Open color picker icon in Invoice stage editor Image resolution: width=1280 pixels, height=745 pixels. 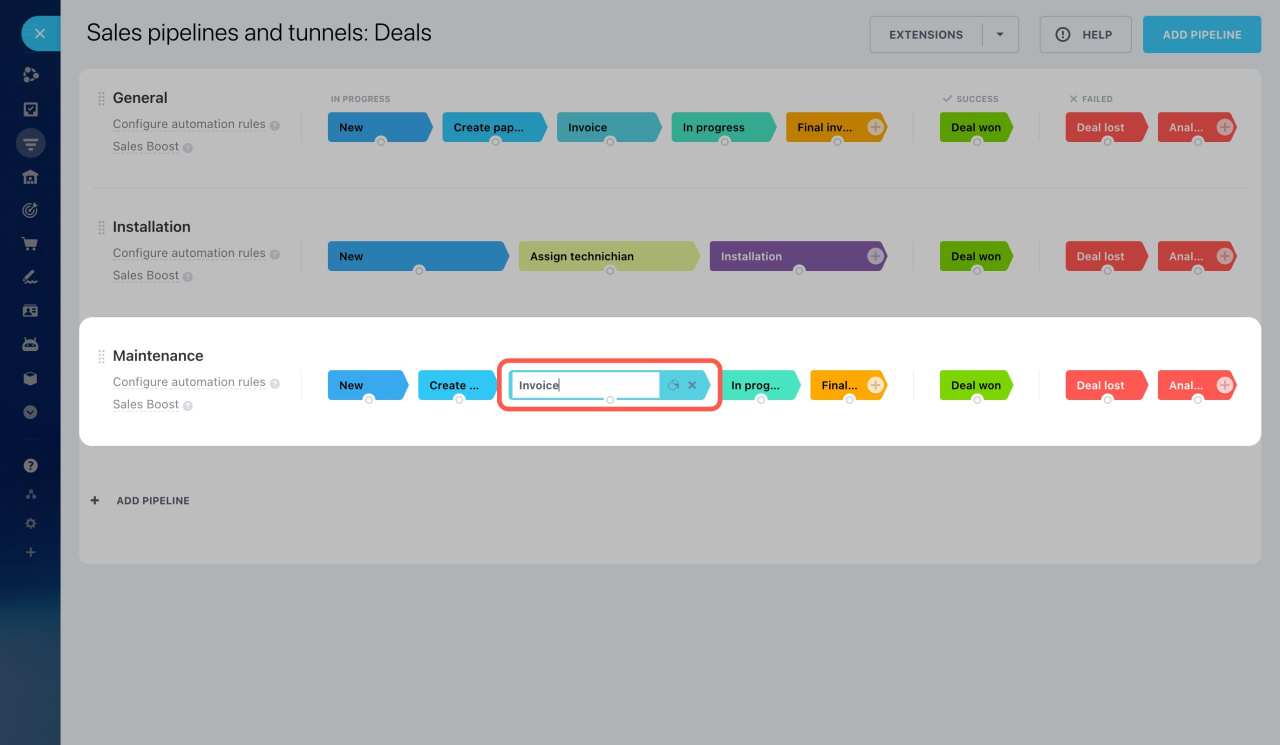[x=673, y=385]
